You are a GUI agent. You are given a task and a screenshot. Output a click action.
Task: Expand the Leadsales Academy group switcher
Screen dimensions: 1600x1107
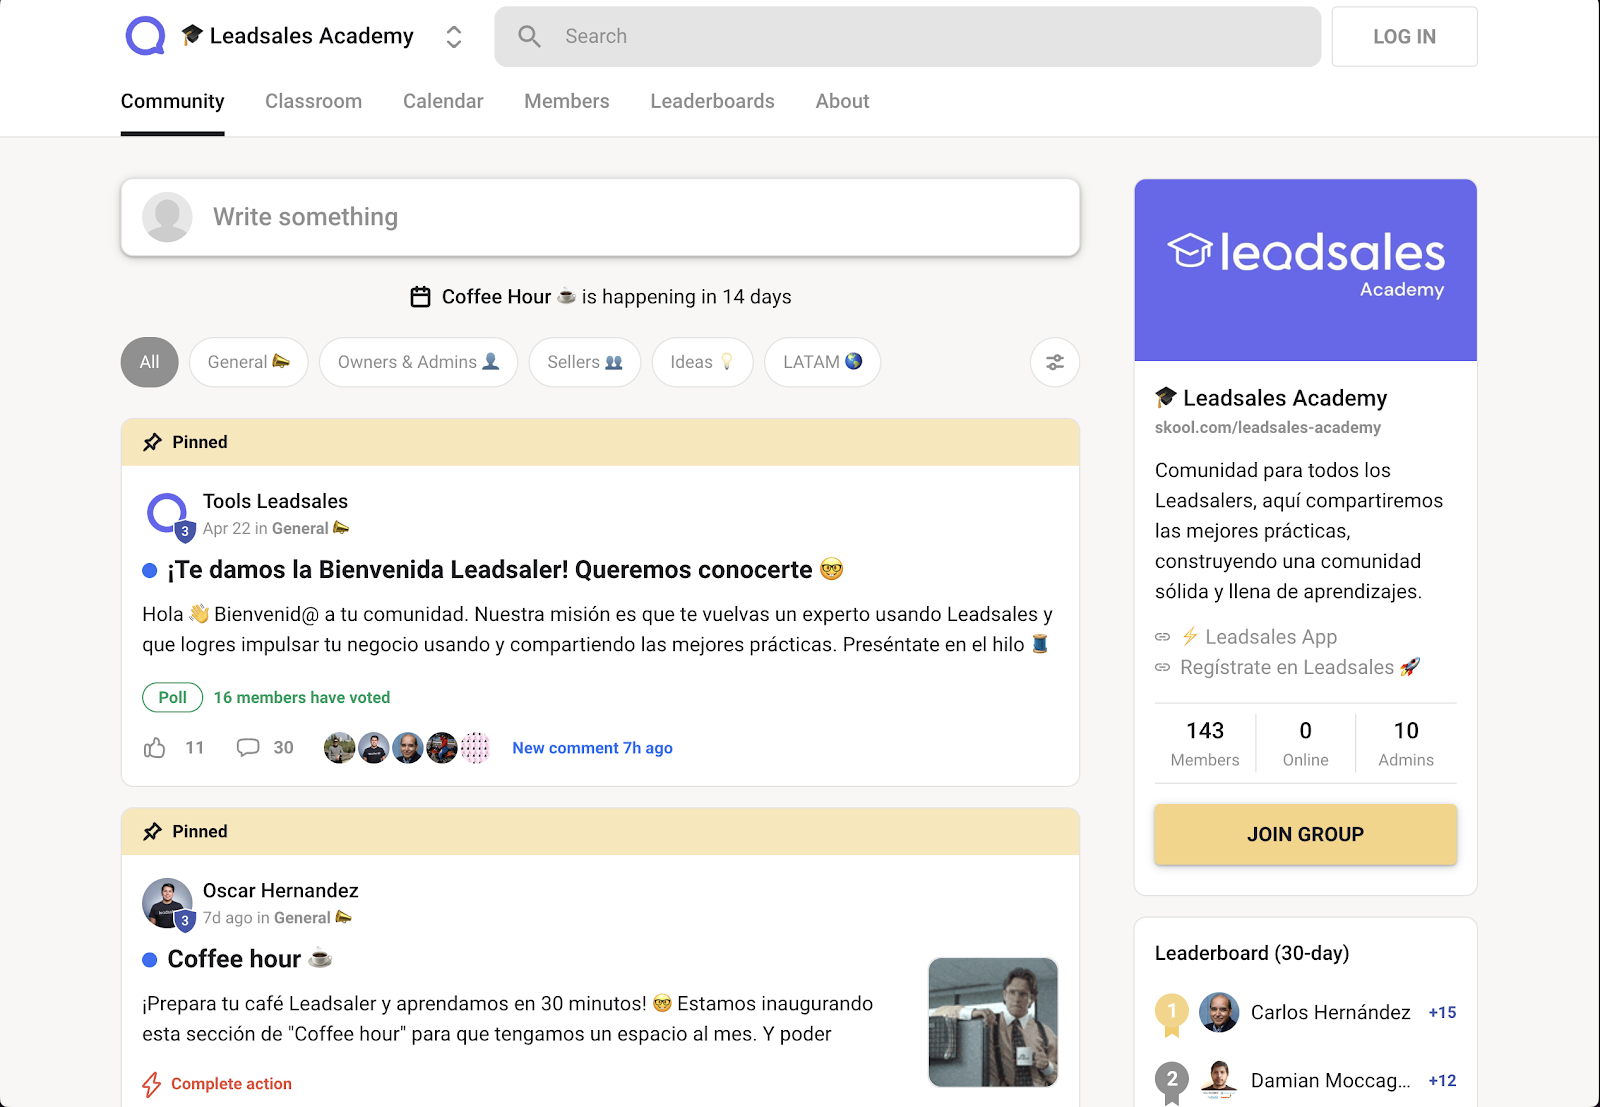tap(453, 37)
